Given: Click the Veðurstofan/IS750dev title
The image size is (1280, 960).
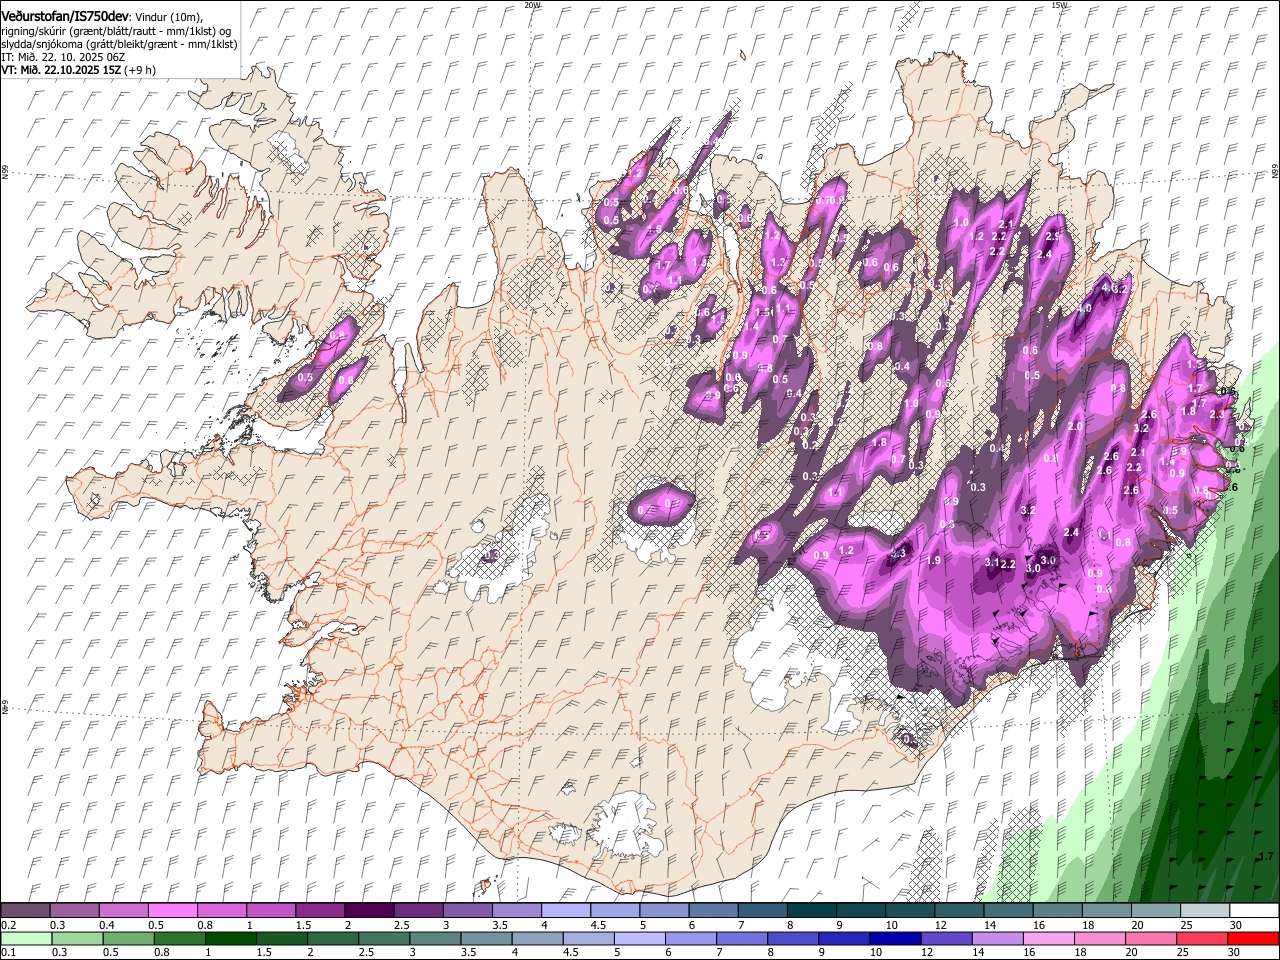Looking at the screenshot, I should [x=65, y=16].
